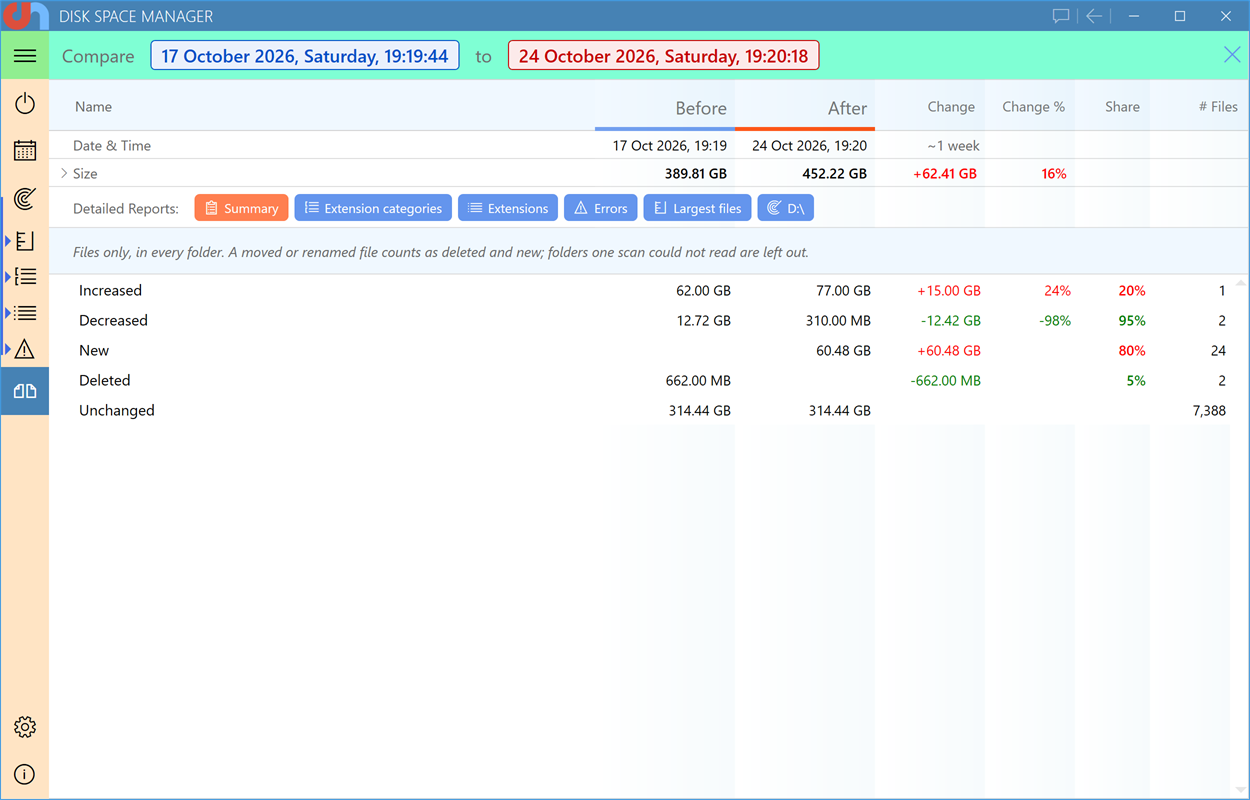Open settings gear icon

[x=25, y=727]
